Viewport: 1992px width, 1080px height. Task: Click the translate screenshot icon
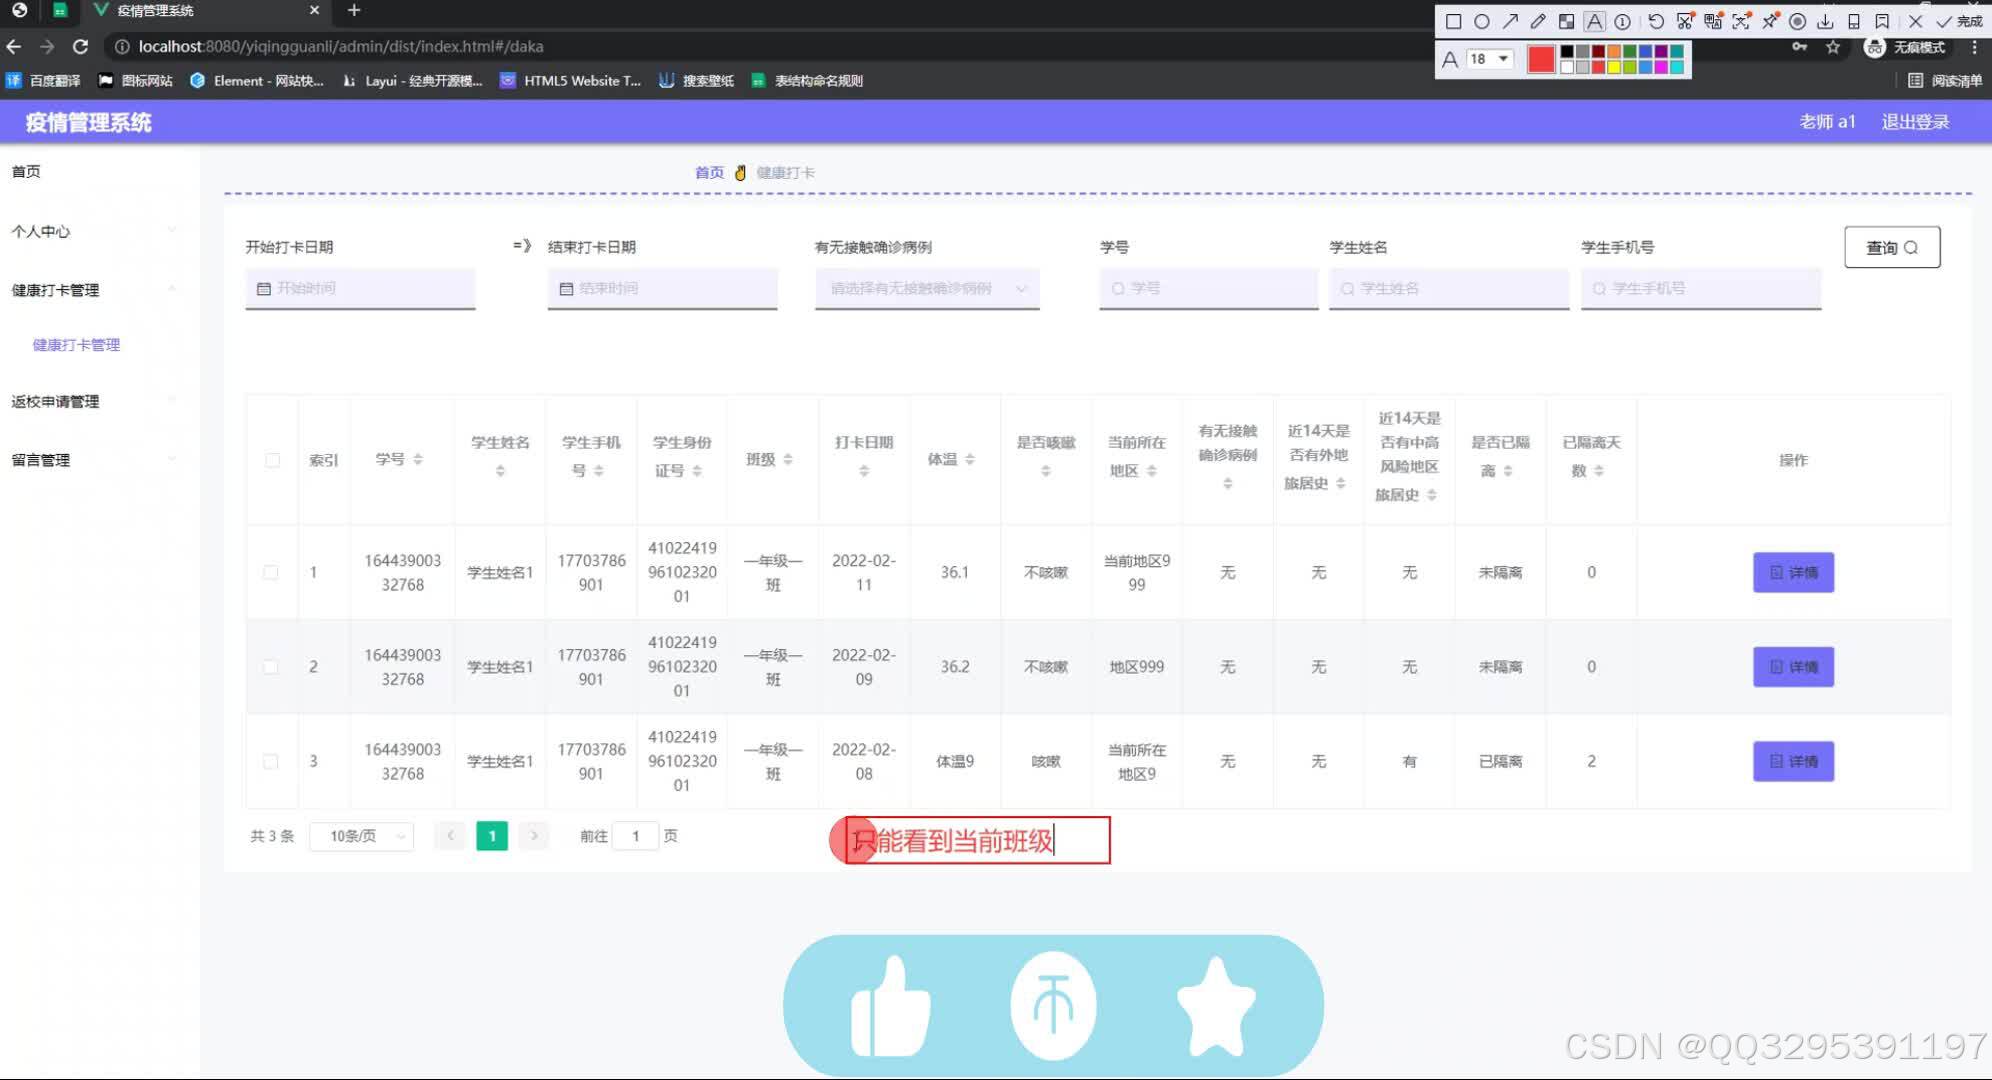[x=1713, y=21]
